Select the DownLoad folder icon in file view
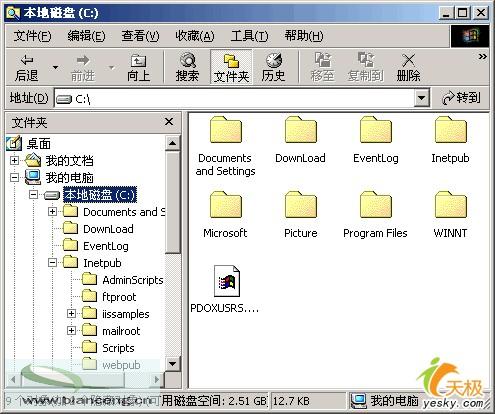Screen dimensions: 495x414 tap(301, 129)
